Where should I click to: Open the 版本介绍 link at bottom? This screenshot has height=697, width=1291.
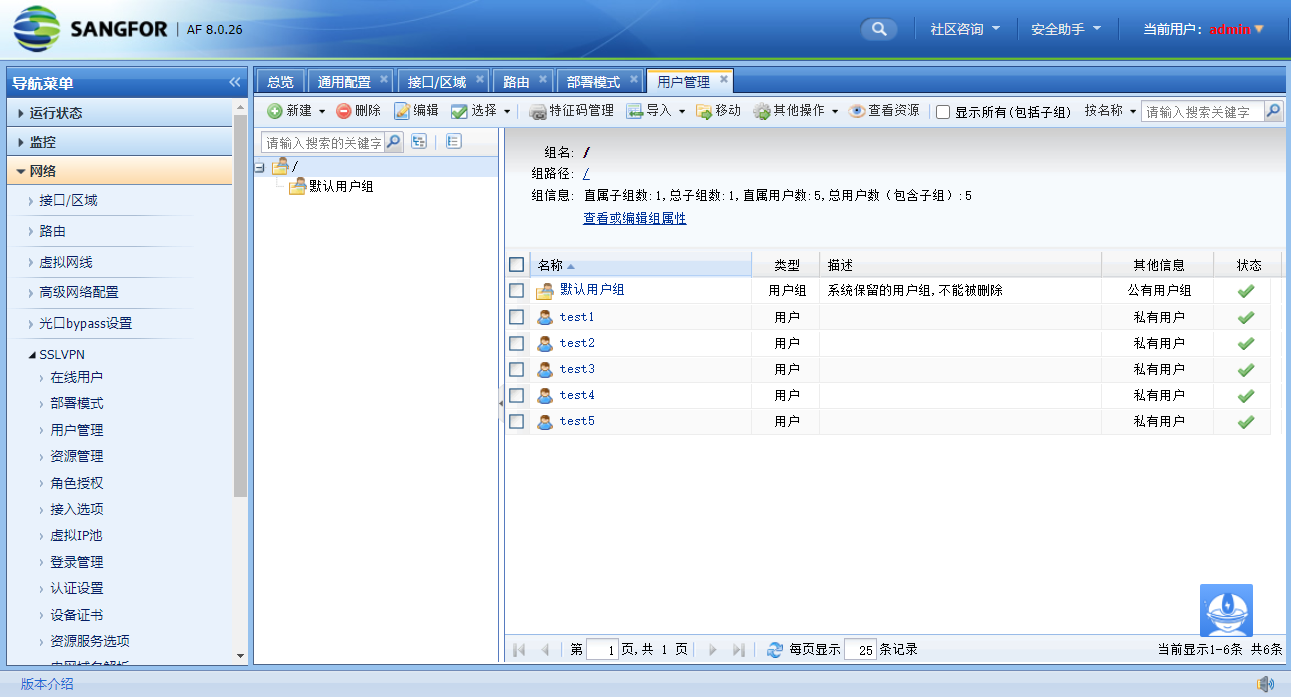click(x=47, y=684)
